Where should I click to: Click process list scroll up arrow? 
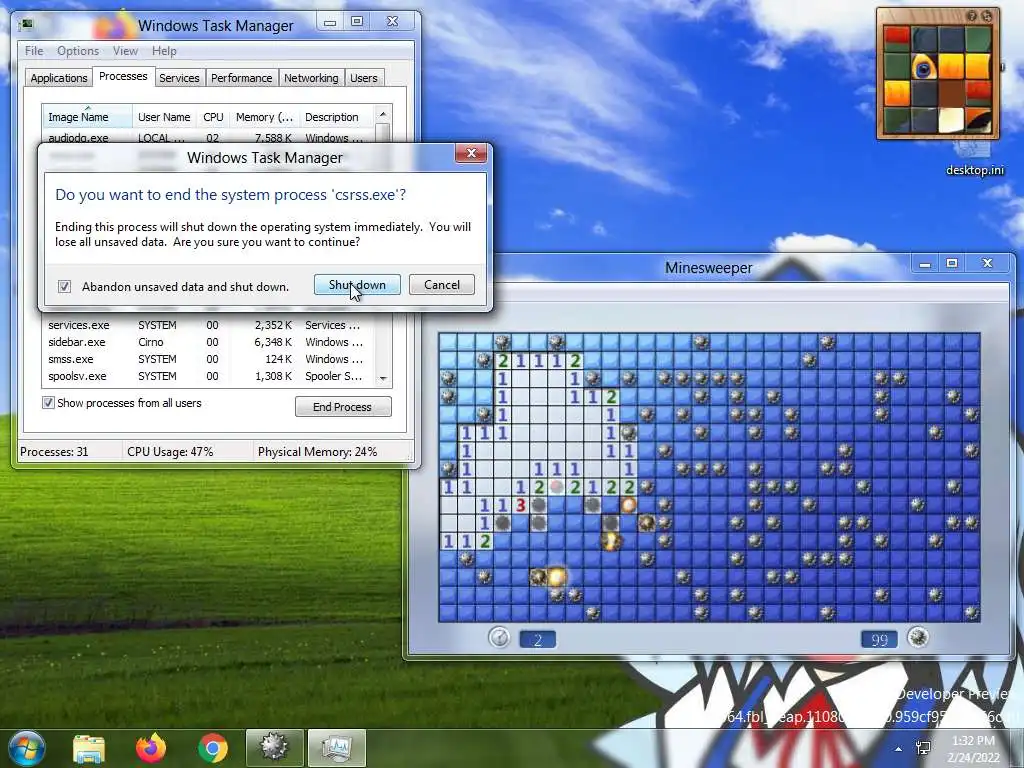383,112
